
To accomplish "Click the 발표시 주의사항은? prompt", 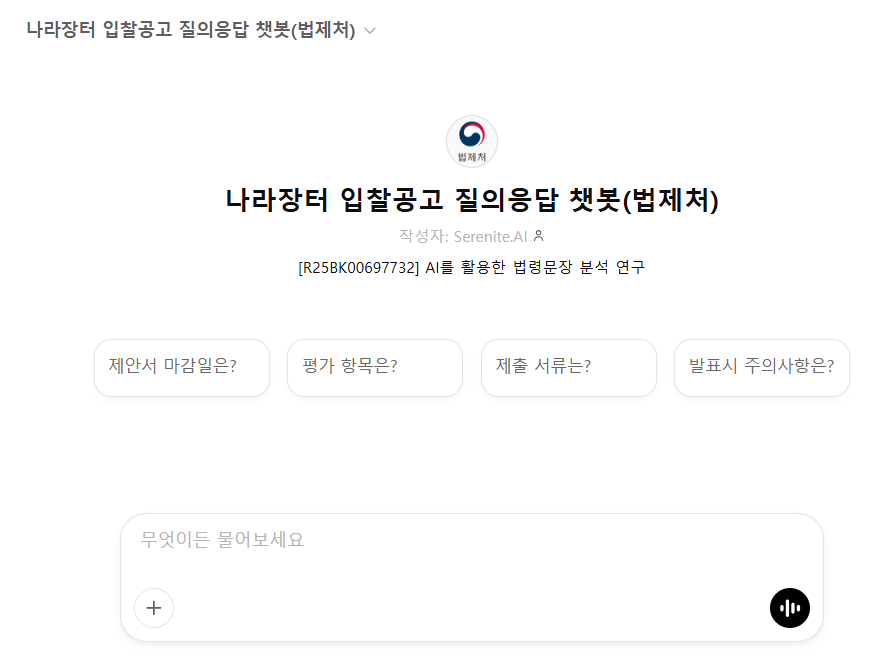I will tap(761, 367).
